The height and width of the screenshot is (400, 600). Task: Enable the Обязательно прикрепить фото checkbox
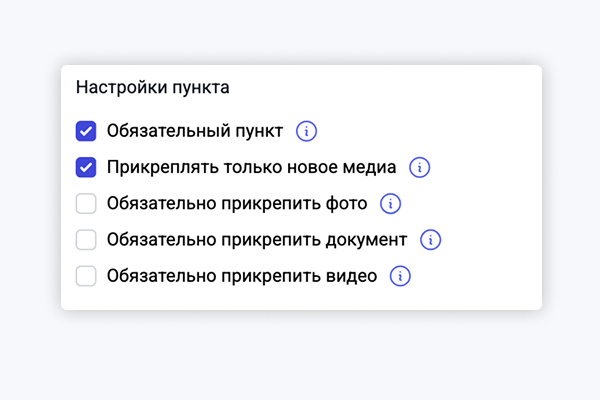pyautogui.click(x=86, y=204)
